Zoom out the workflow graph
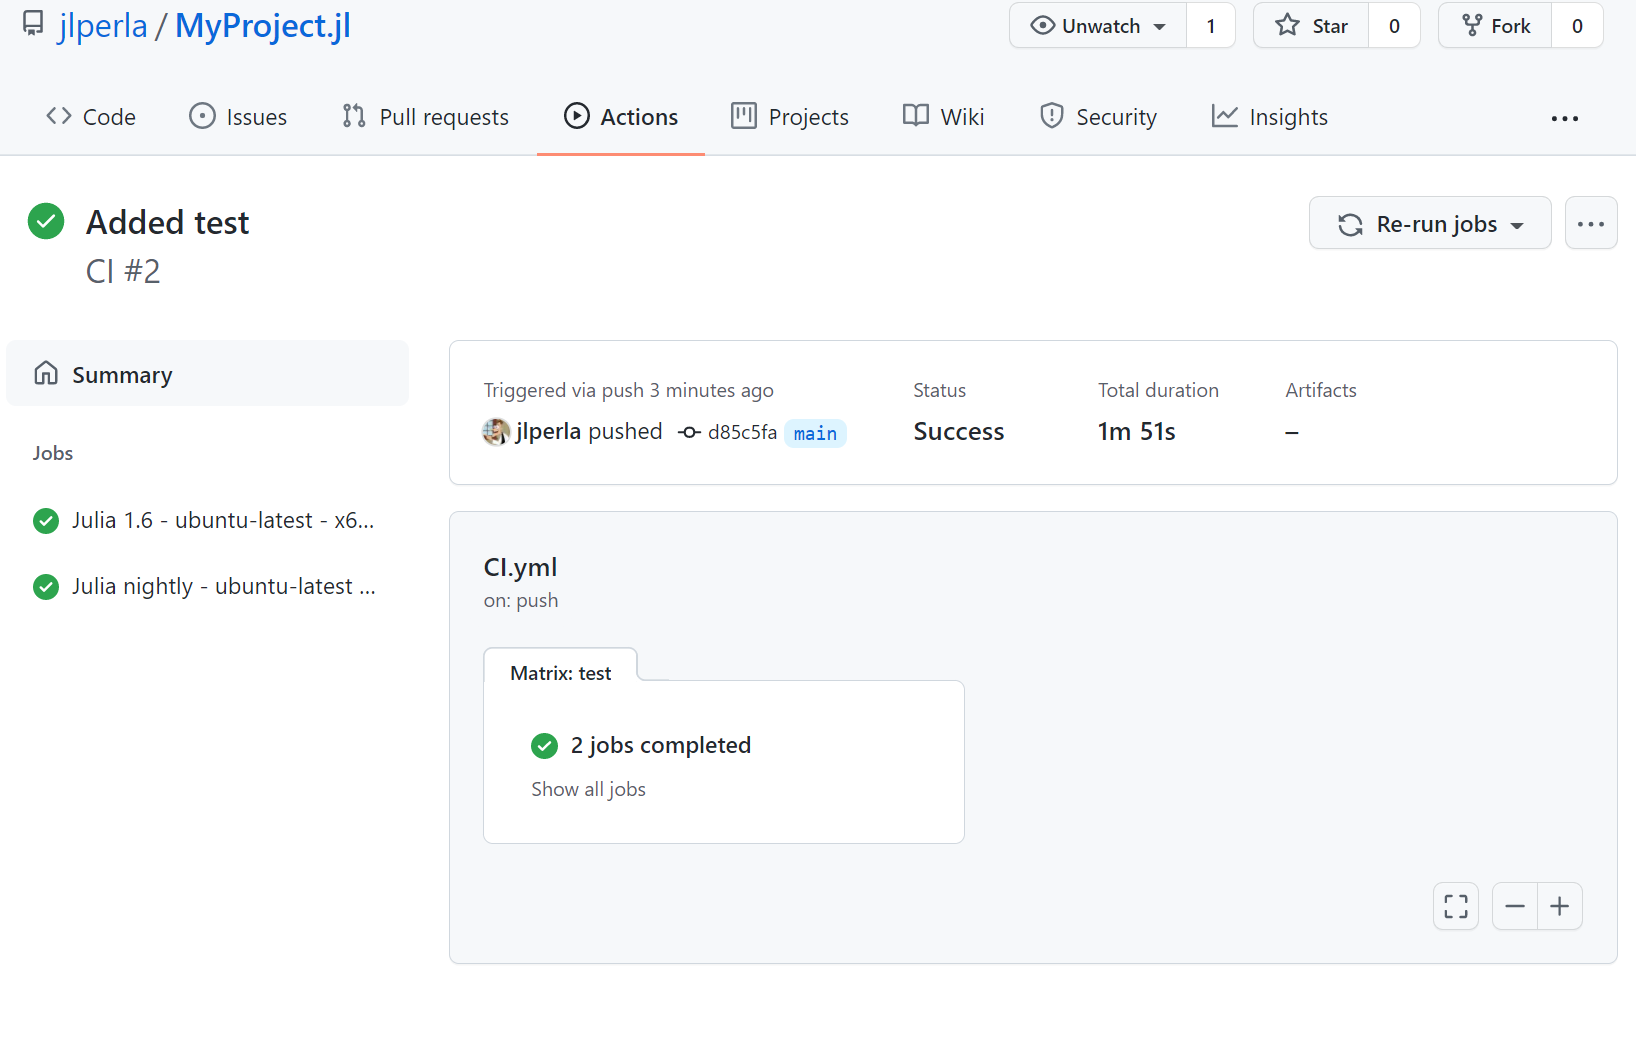 [x=1515, y=906]
